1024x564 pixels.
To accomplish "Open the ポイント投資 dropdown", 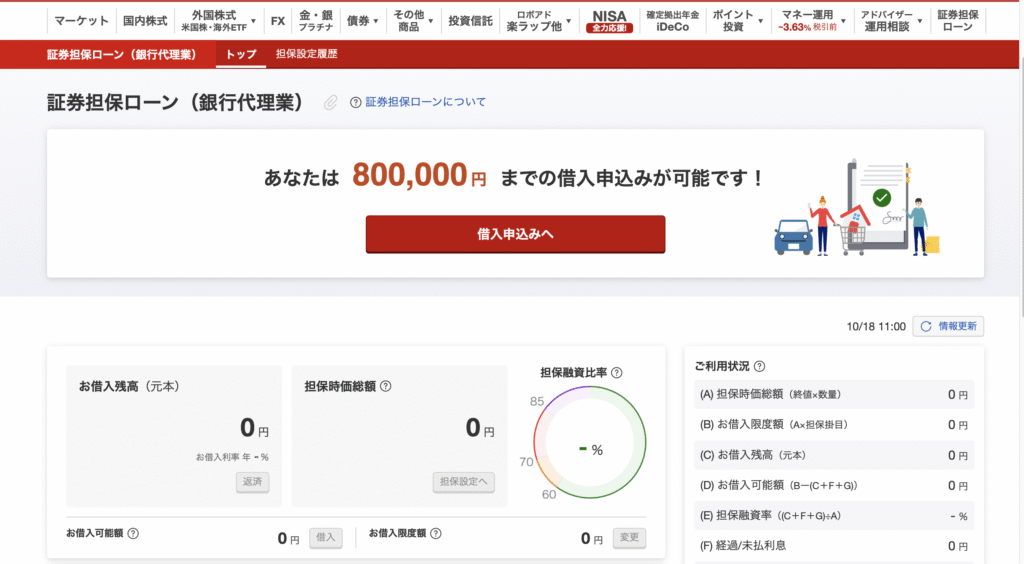I will click(740, 21).
